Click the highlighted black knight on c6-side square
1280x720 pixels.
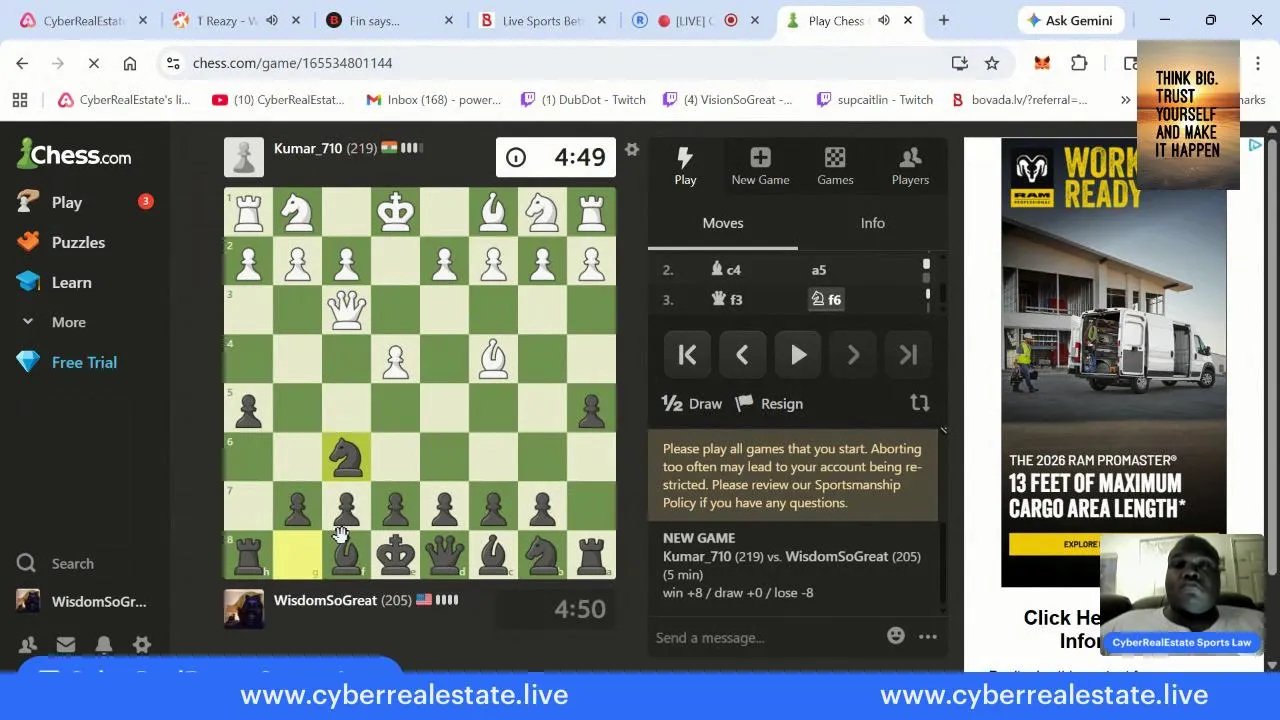click(346, 456)
